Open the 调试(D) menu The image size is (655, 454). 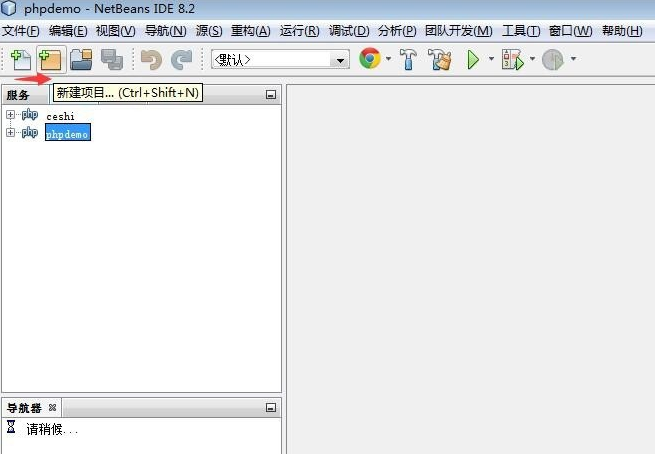(349, 31)
